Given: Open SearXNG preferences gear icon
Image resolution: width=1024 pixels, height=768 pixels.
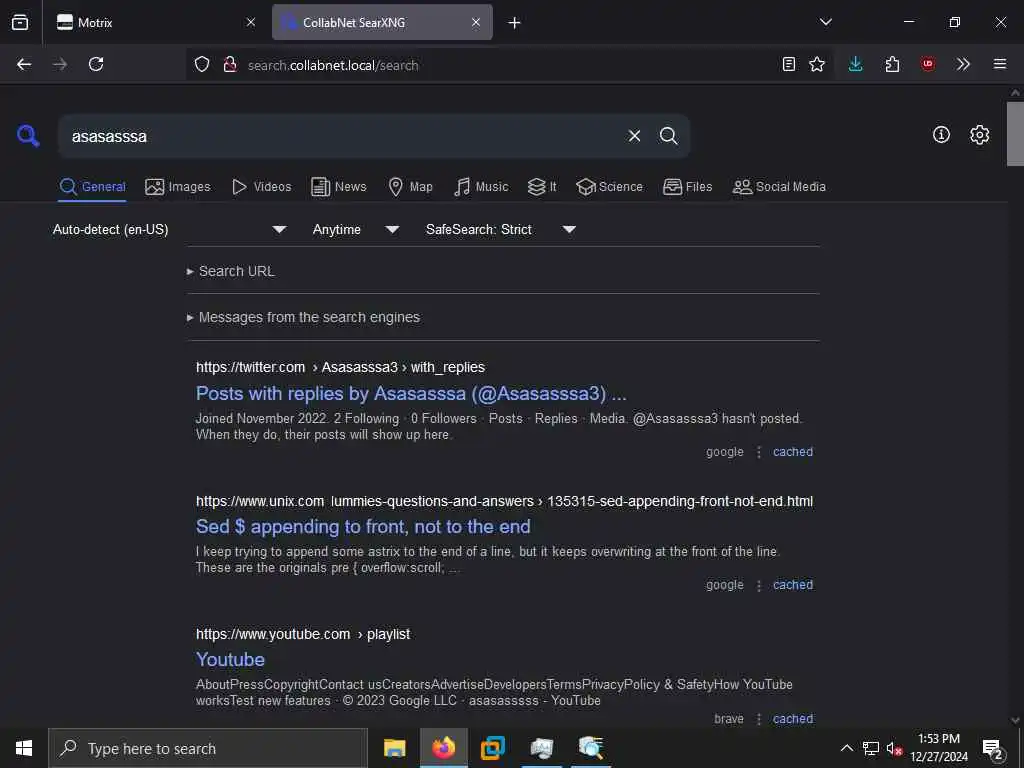Looking at the screenshot, I should pyautogui.click(x=979, y=135).
